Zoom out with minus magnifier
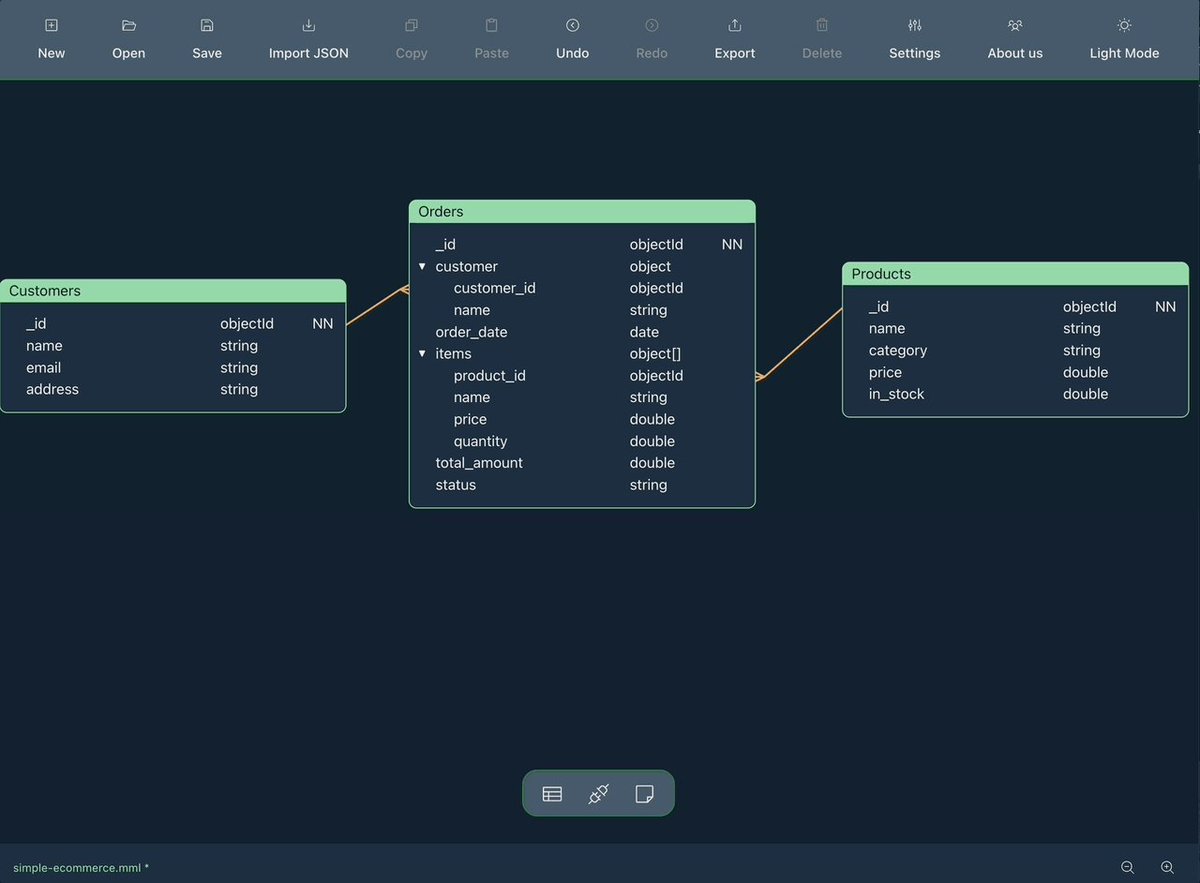 tap(1127, 868)
